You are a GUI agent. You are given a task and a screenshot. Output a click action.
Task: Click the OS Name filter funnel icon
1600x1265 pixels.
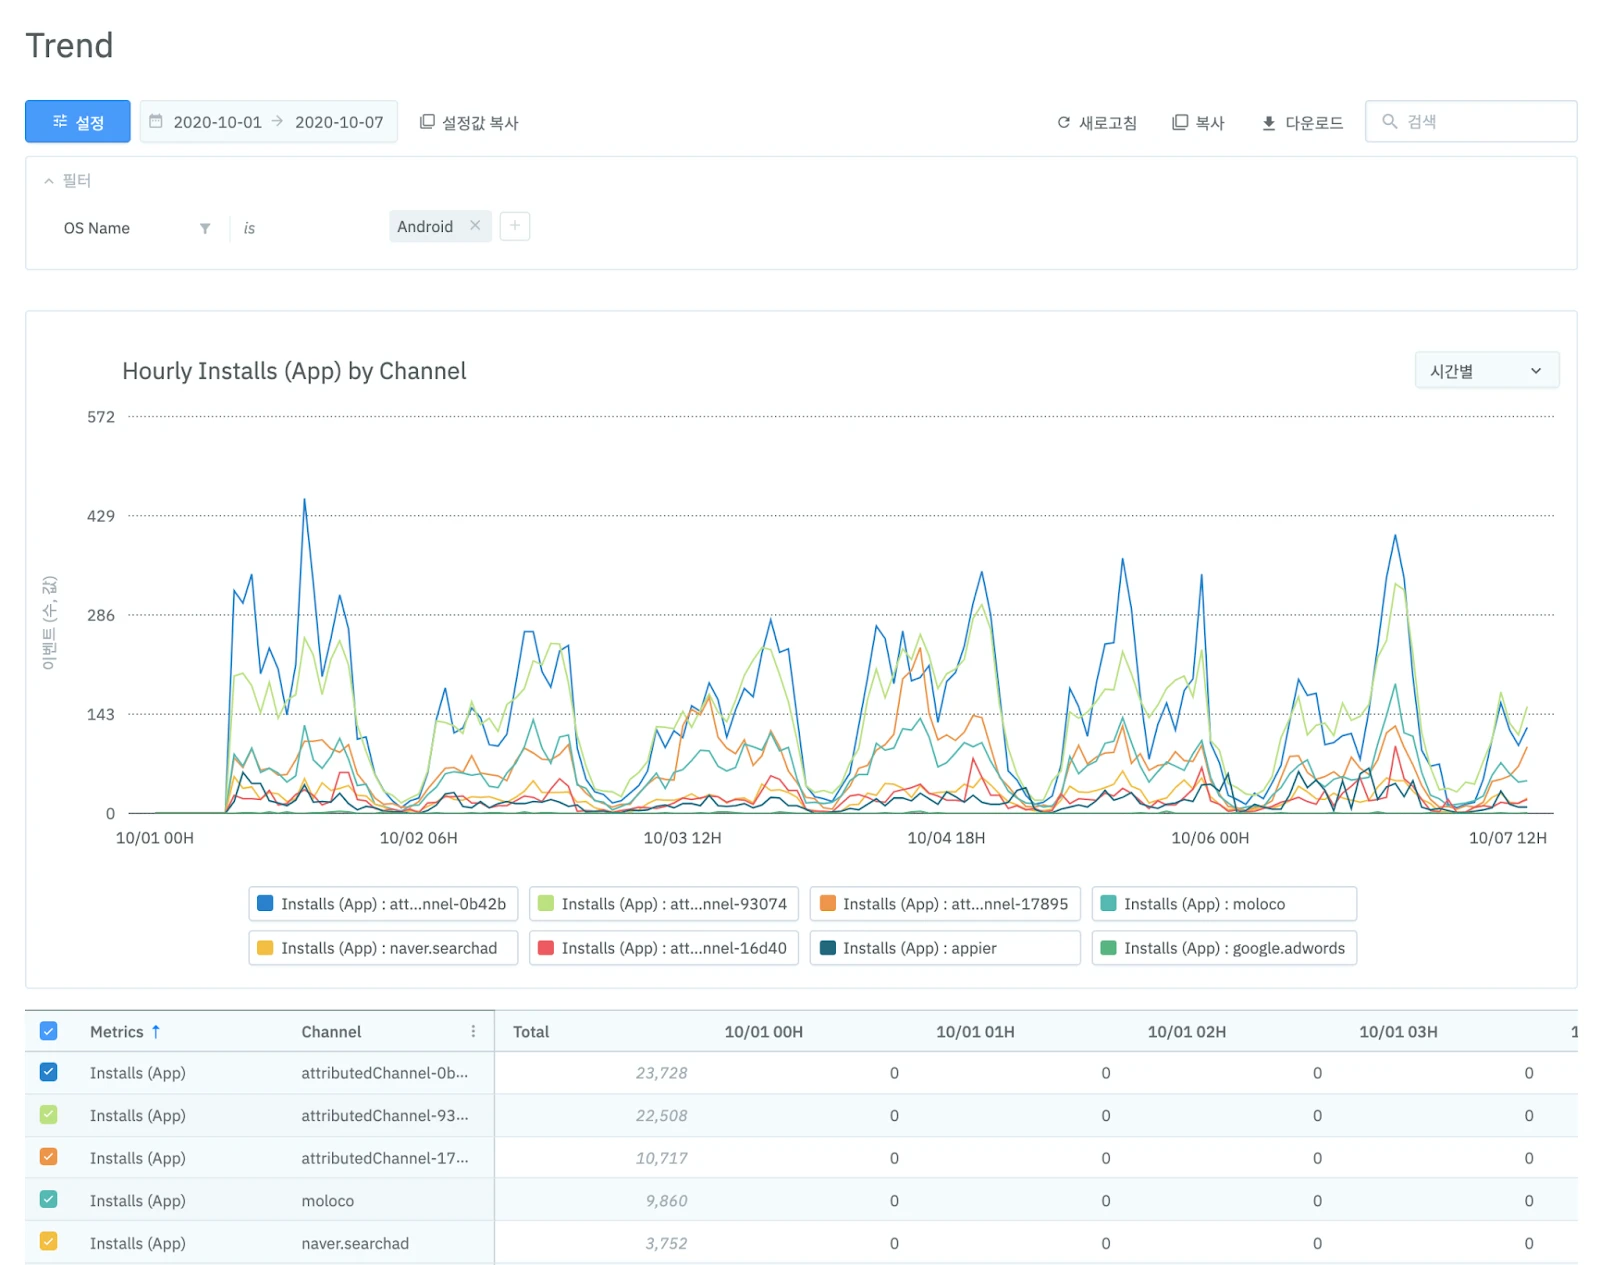pos(205,228)
